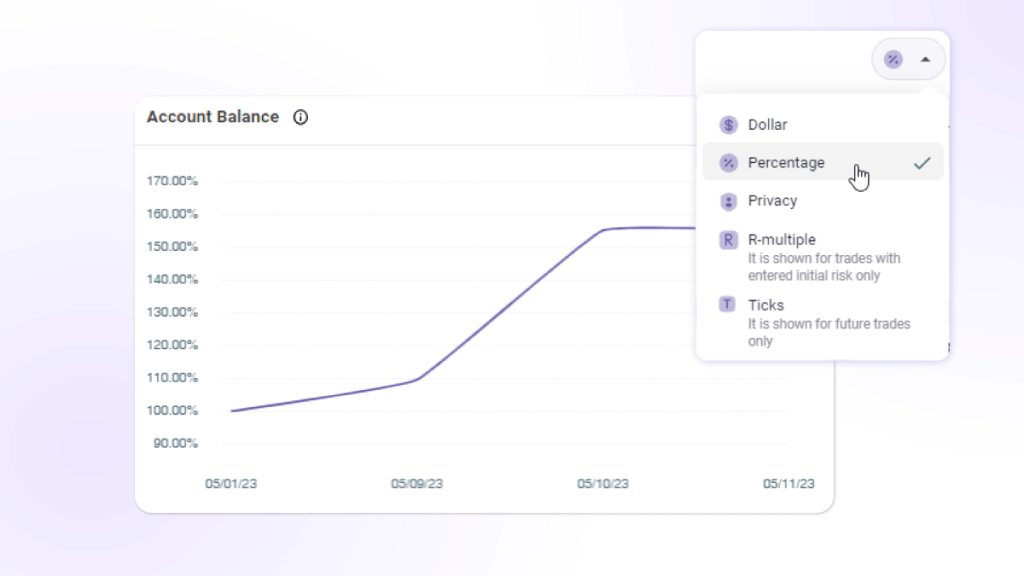Click the 05/09/23 date axis label
The image size is (1024, 576).
[x=417, y=484]
